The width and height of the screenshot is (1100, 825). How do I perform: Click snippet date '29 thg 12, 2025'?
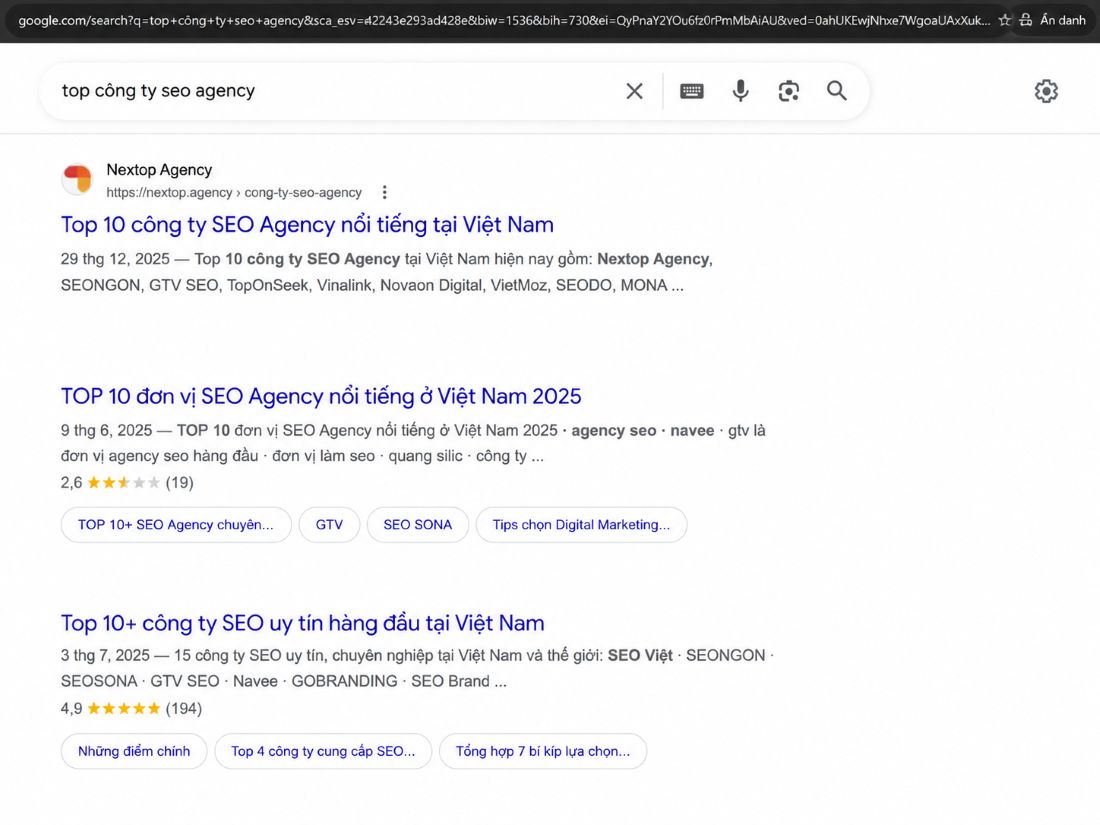pyautogui.click(x=115, y=259)
